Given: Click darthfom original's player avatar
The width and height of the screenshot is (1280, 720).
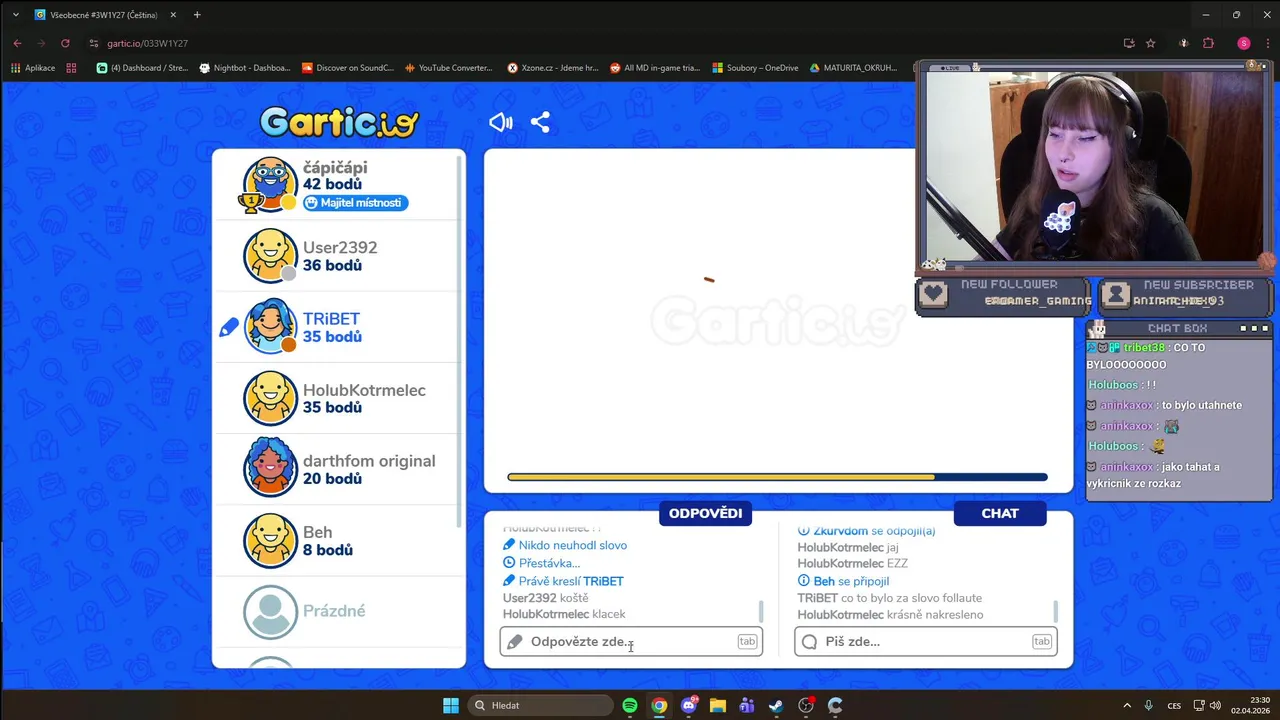Looking at the screenshot, I should pyautogui.click(x=270, y=469).
